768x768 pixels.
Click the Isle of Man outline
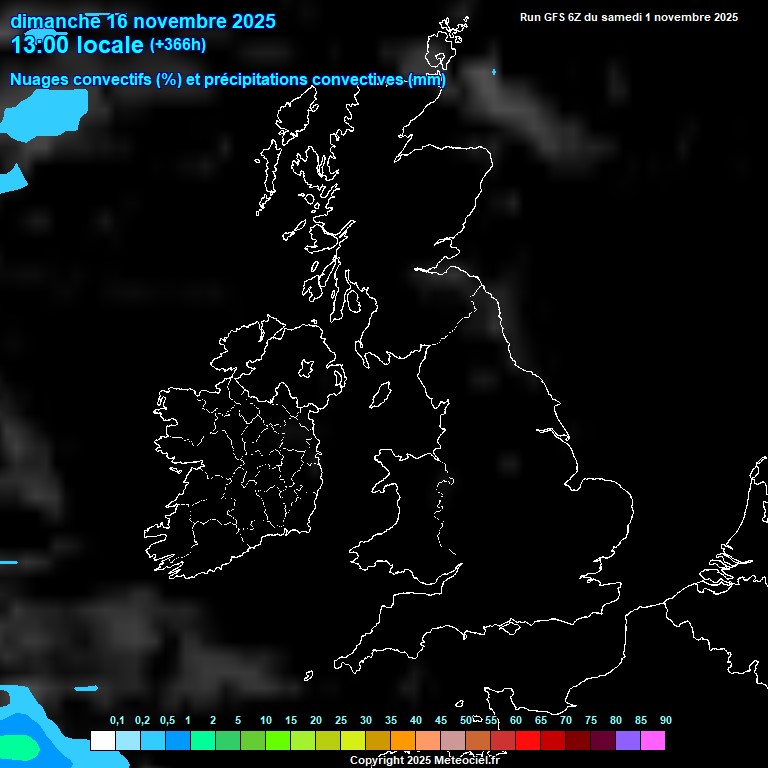click(x=381, y=396)
